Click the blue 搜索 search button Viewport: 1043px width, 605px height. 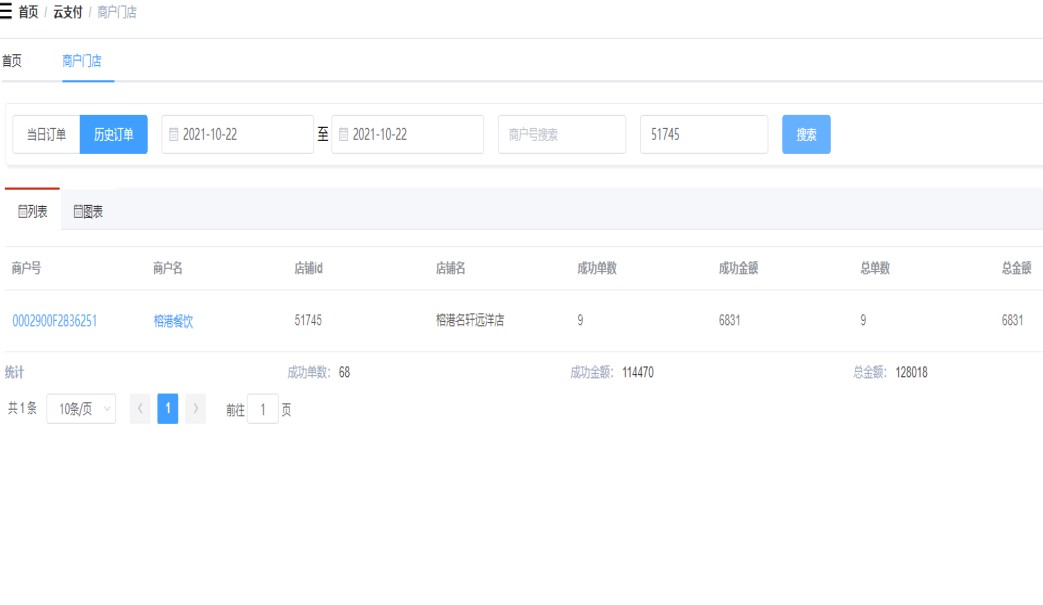click(806, 135)
